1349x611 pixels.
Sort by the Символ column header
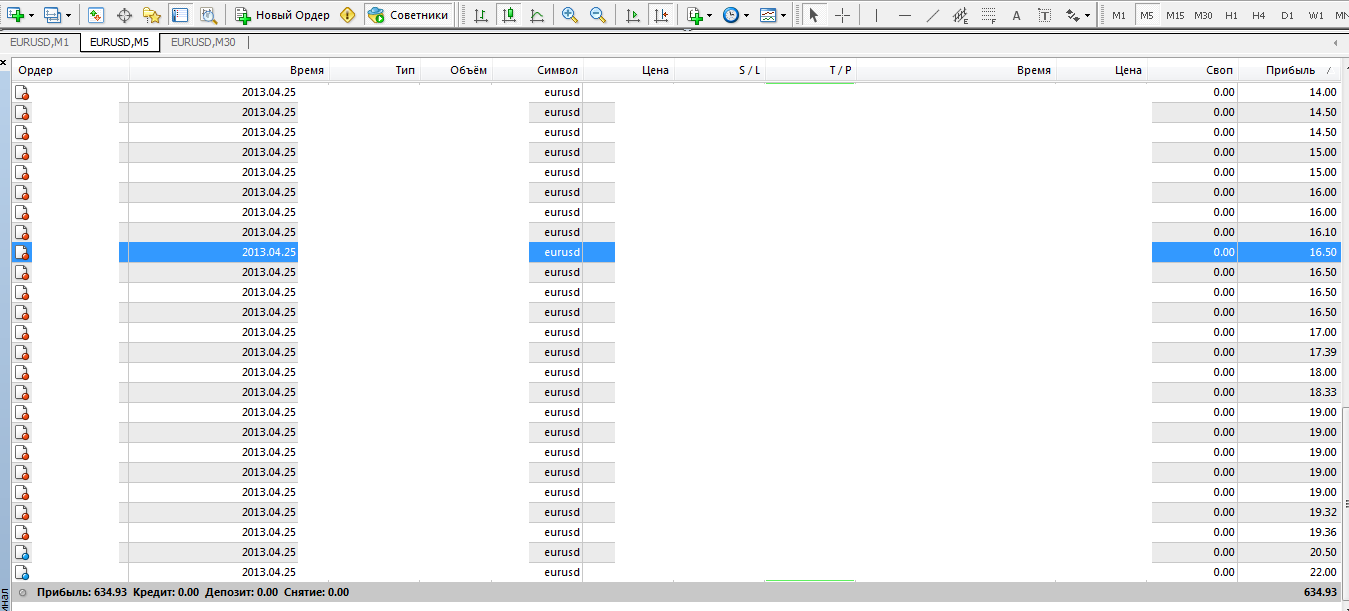[x=537, y=70]
